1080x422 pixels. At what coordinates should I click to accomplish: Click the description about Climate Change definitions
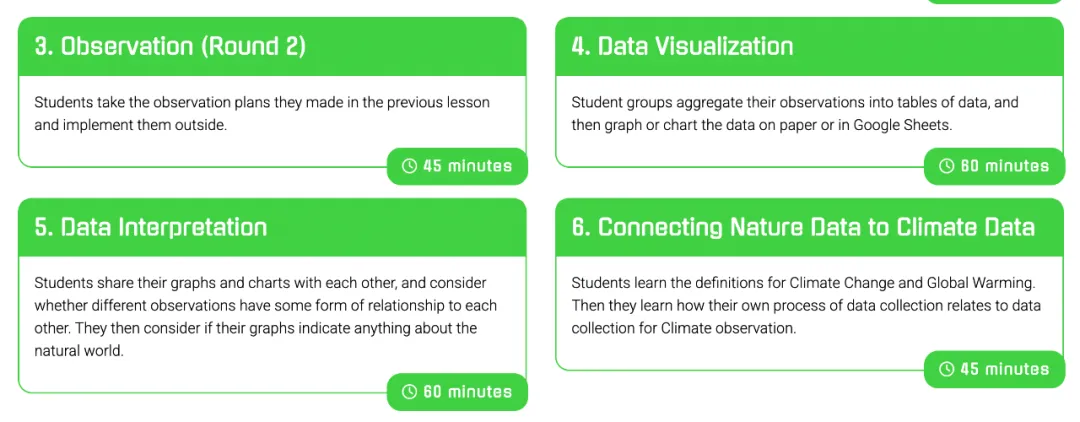806,306
